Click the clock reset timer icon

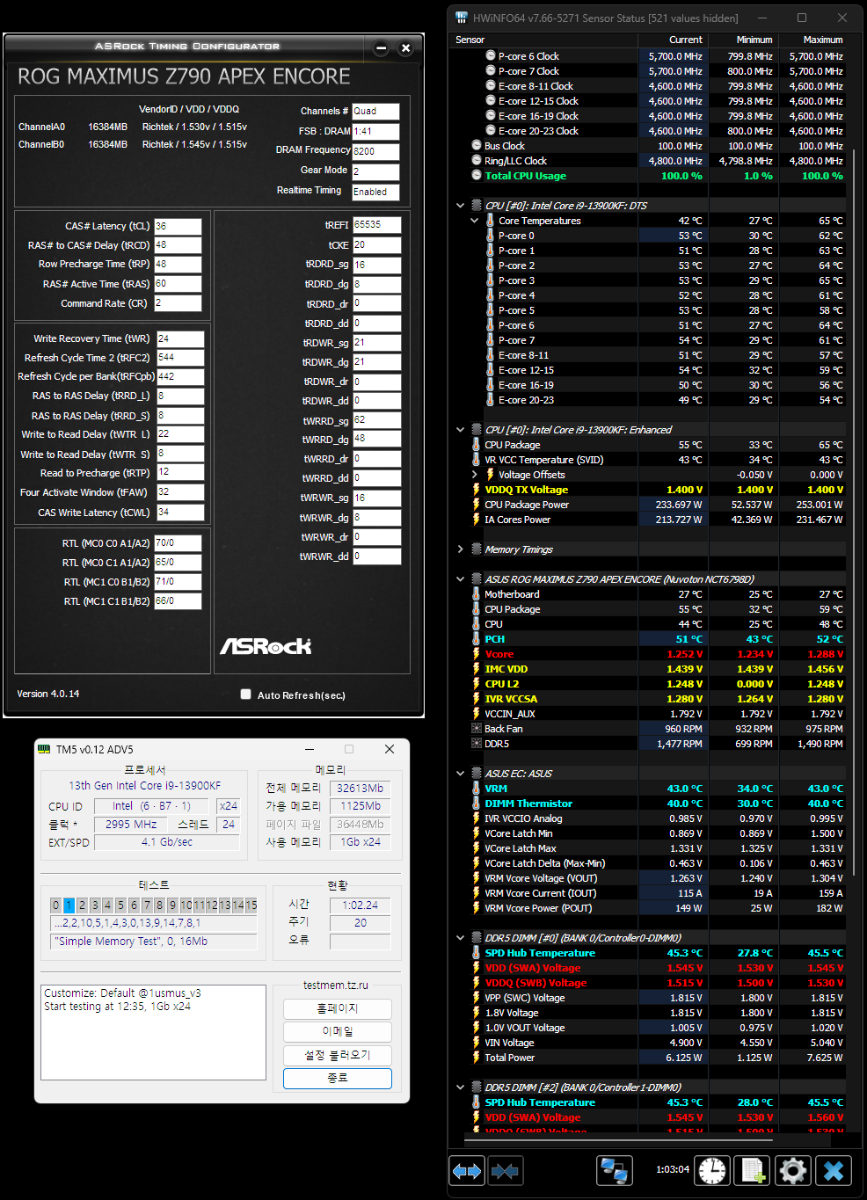(x=712, y=1170)
